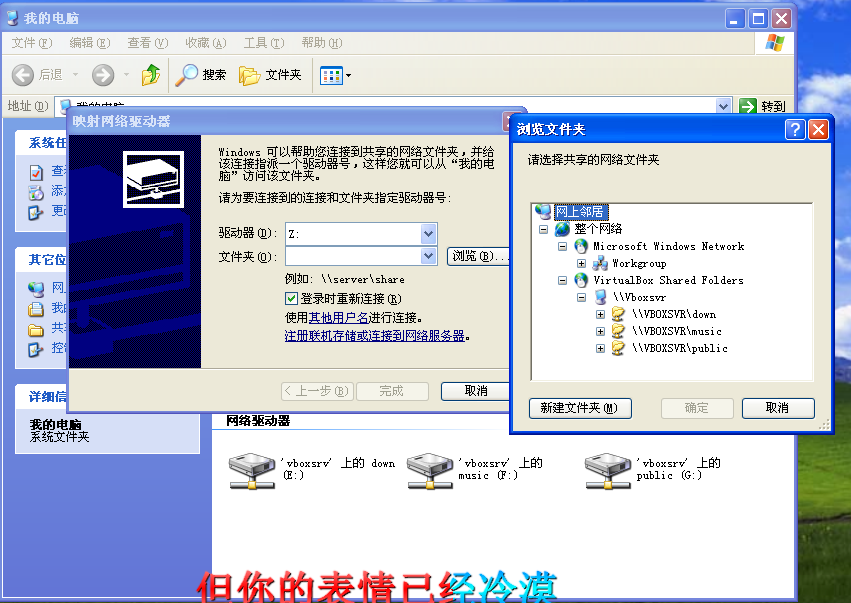851x603 pixels.
Task: Select network drive public (G:) icon
Action: pyautogui.click(x=608, y=471)
